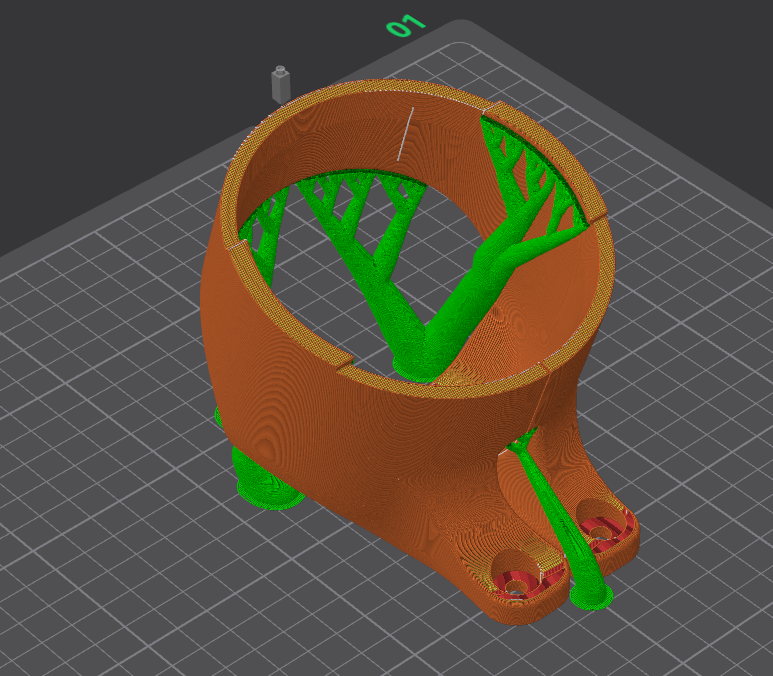This screenshot has height=676, width=773.
Task: Click the small green support tip at far left
Action: [217, 416]
